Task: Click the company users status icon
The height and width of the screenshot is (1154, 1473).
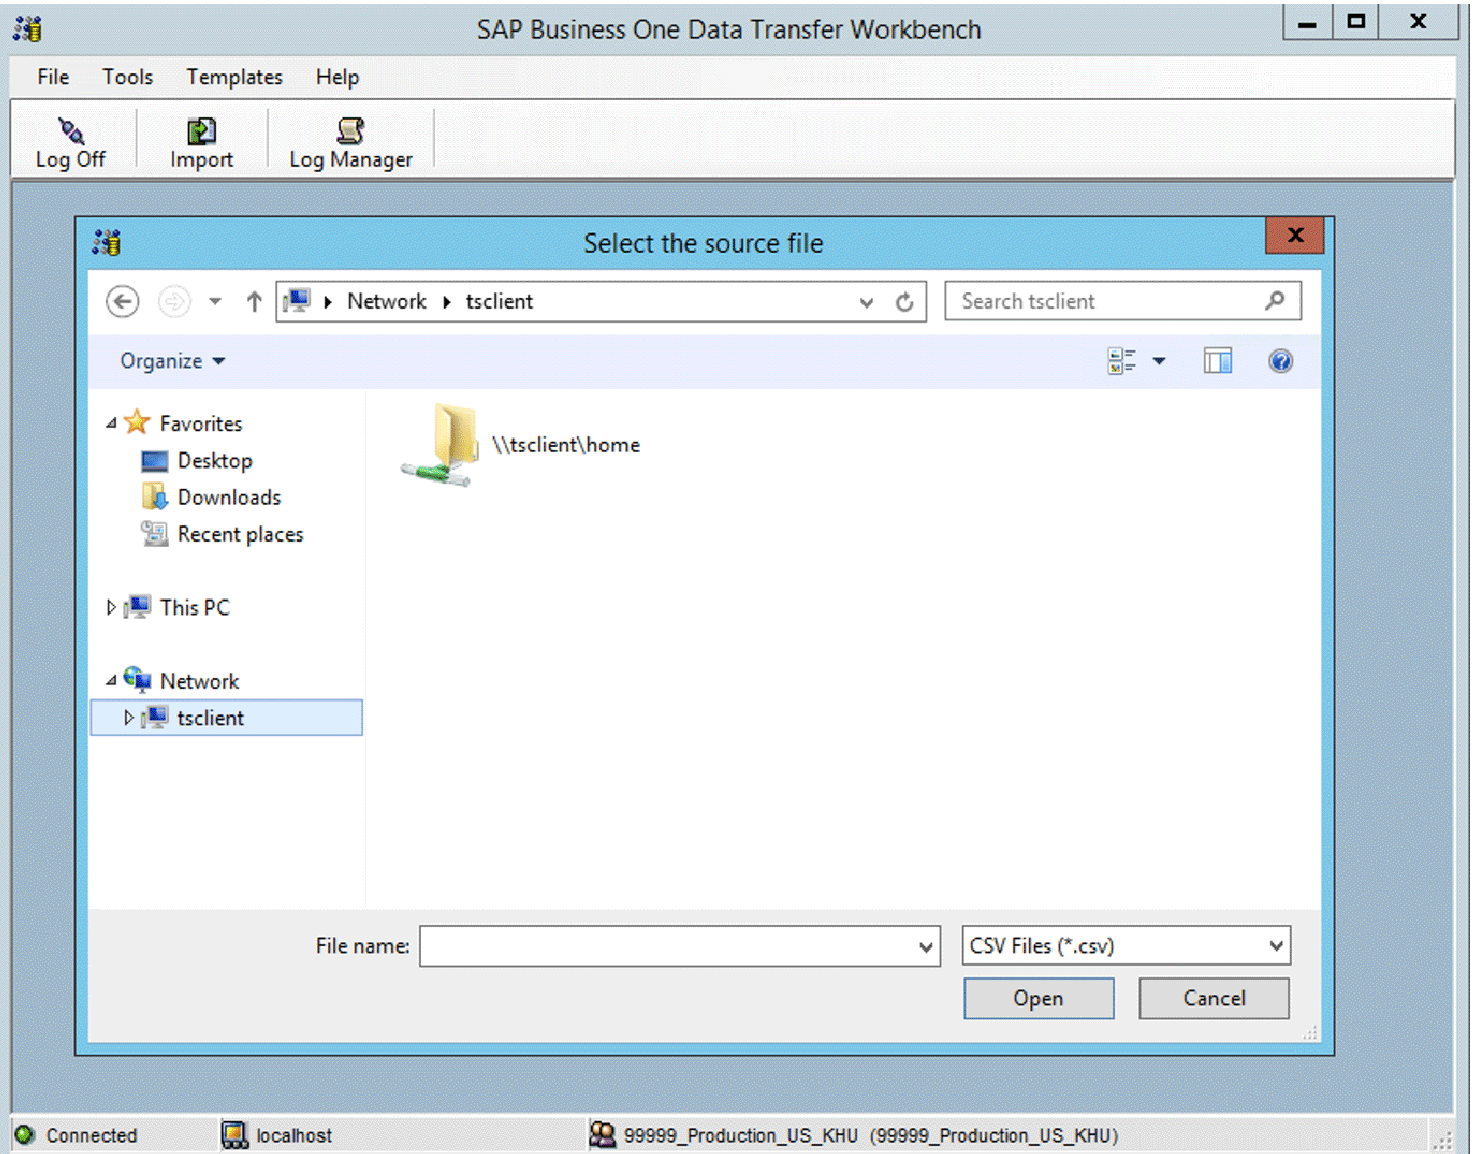Action: pos(602,1134)
